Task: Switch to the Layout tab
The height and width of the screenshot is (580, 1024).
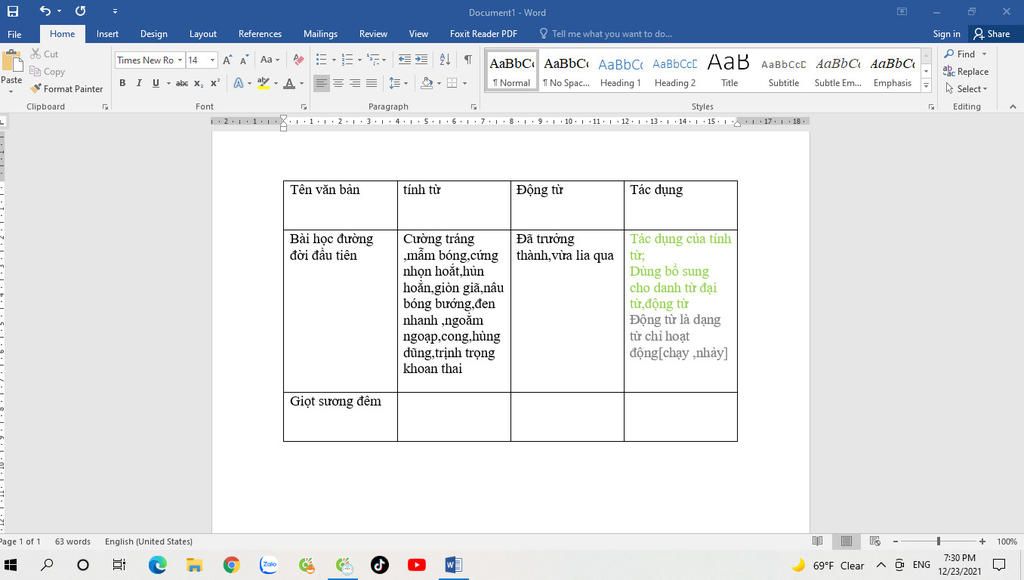Action: coord(202,34)
